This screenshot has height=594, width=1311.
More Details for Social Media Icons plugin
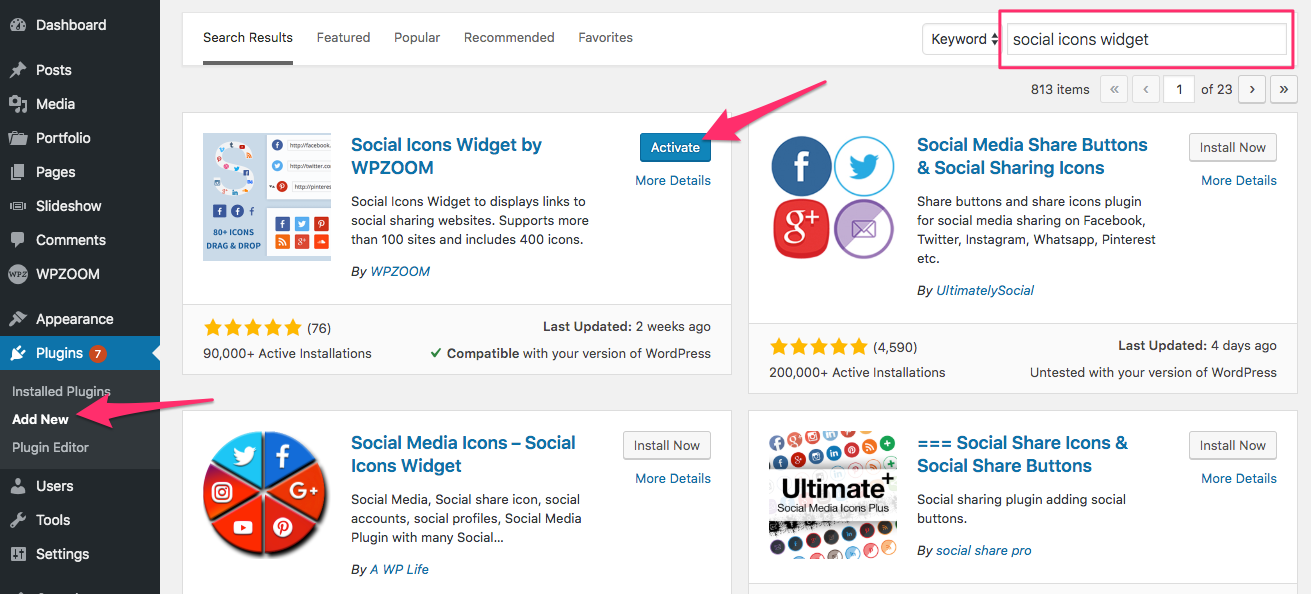click(x=673, y=479)
